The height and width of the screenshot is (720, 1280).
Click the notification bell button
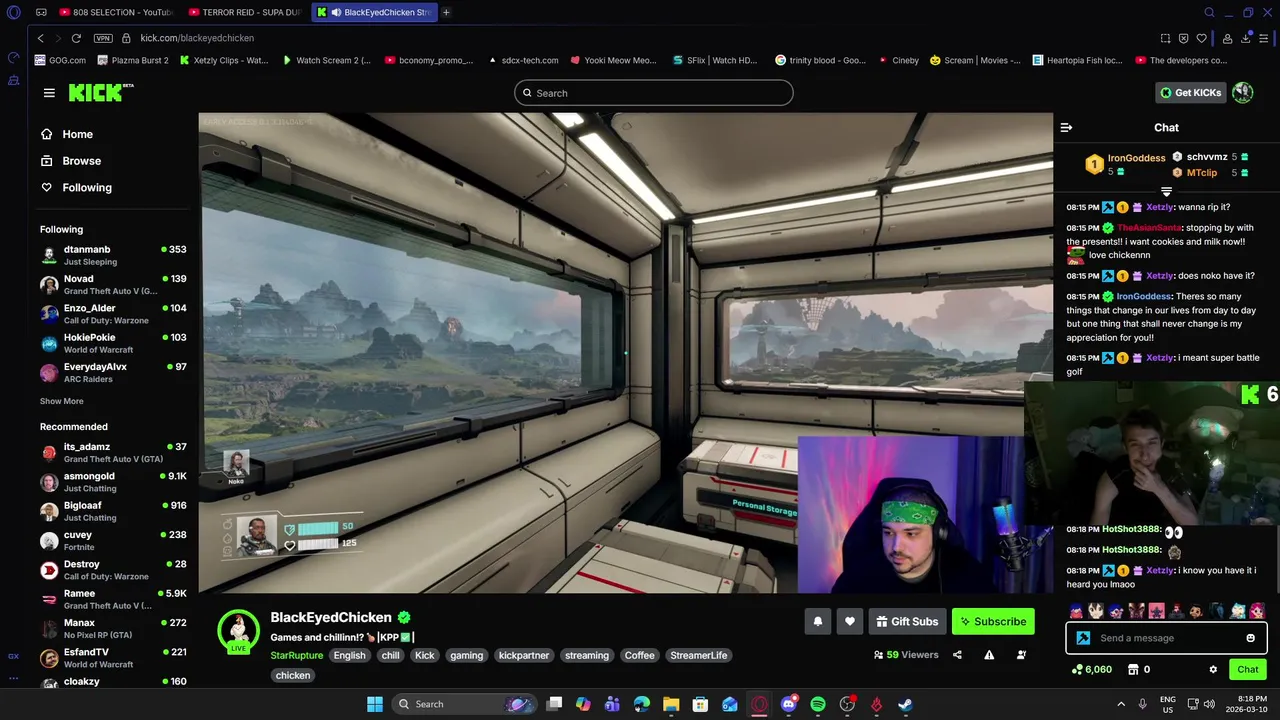click(818, 622)
